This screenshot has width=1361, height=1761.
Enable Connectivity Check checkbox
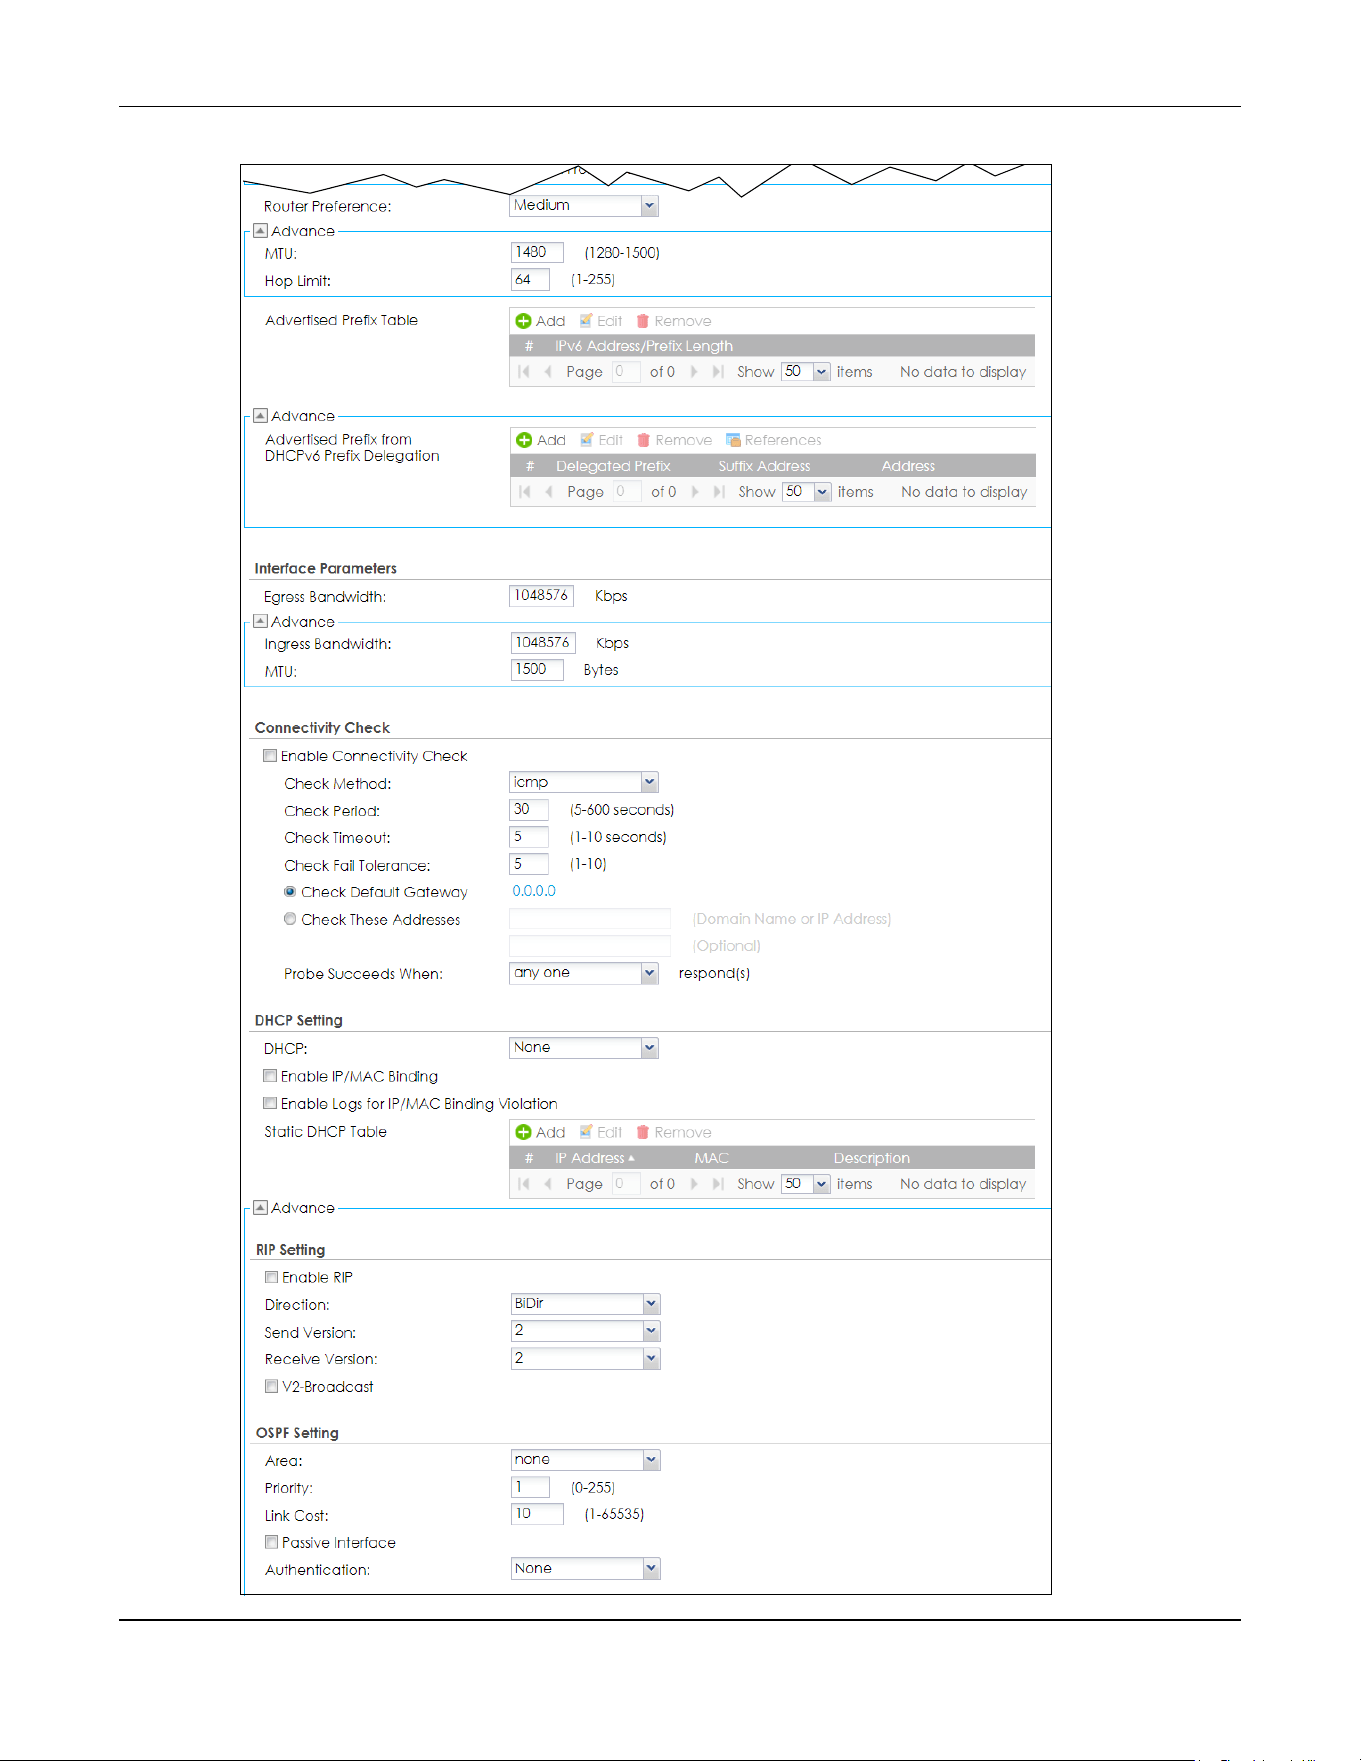pos(270,756)
